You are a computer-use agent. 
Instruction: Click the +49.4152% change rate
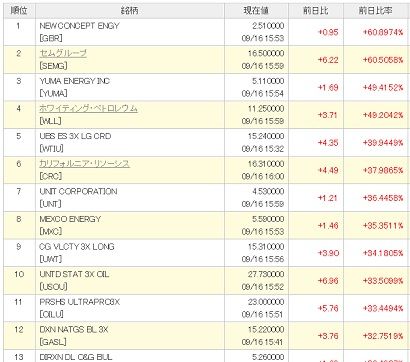tap(383, 88)
